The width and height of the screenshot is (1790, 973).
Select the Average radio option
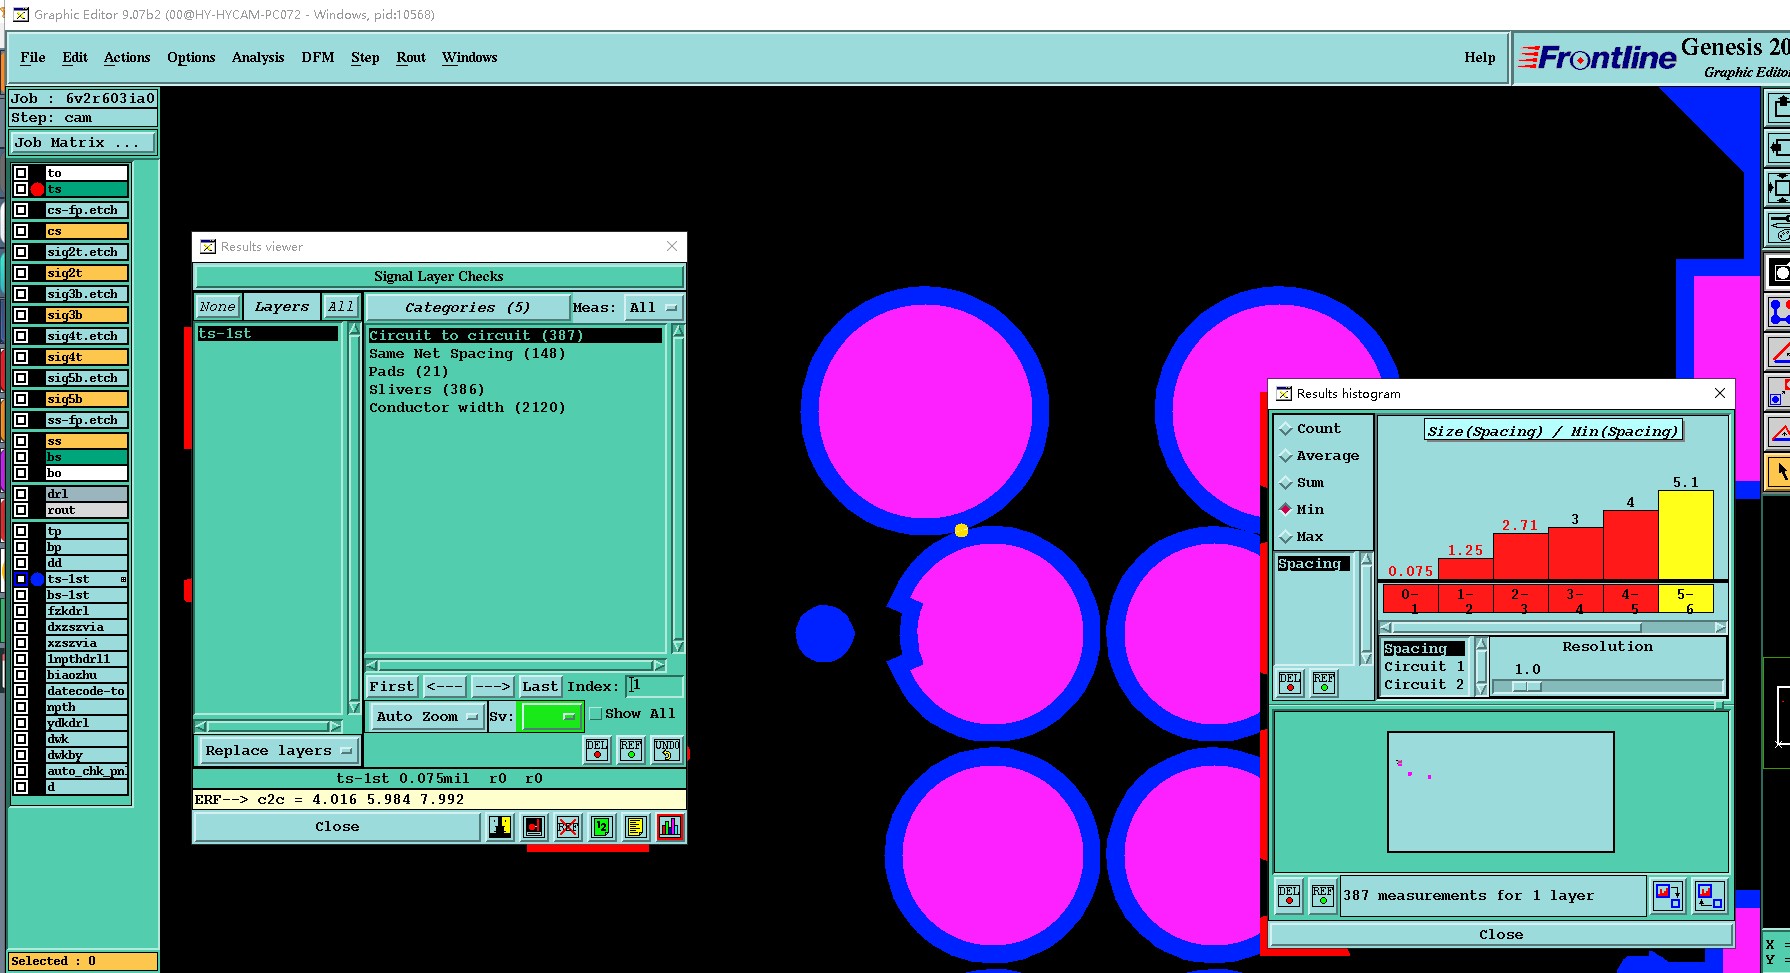1286,456
